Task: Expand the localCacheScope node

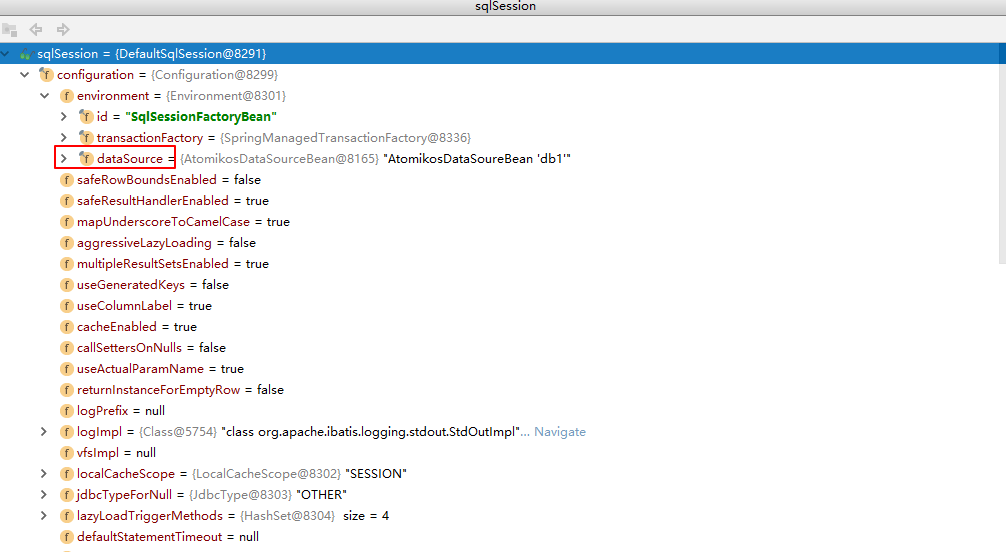Action: tap(44, 474)
